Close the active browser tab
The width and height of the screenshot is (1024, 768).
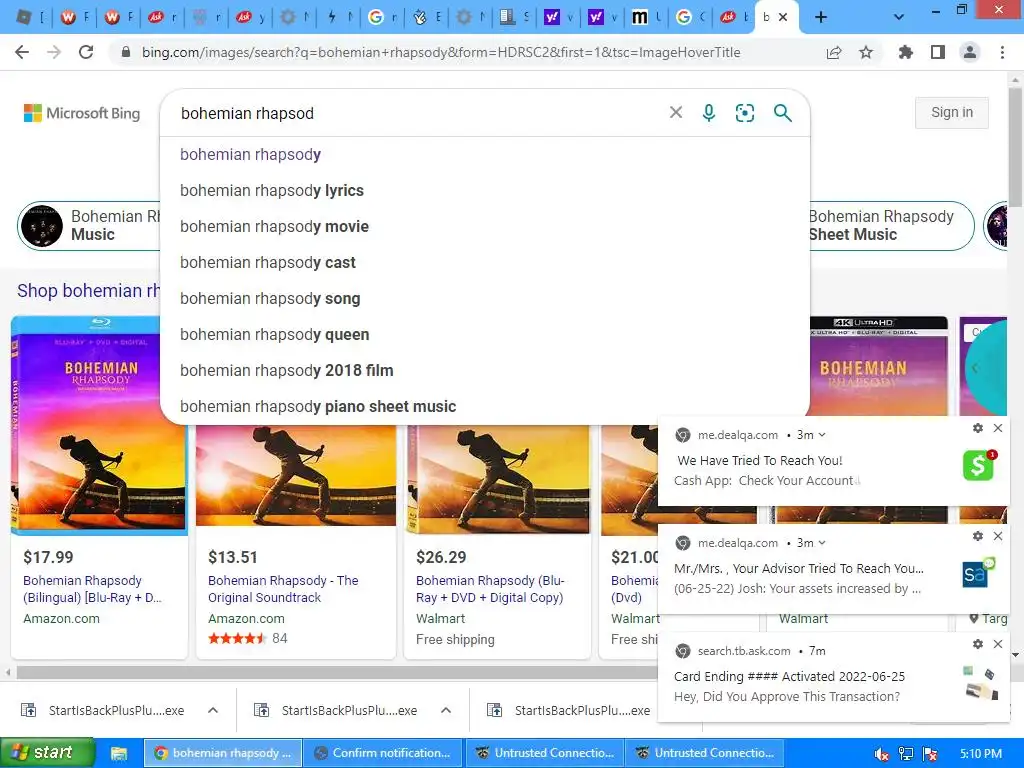point(783,18)
